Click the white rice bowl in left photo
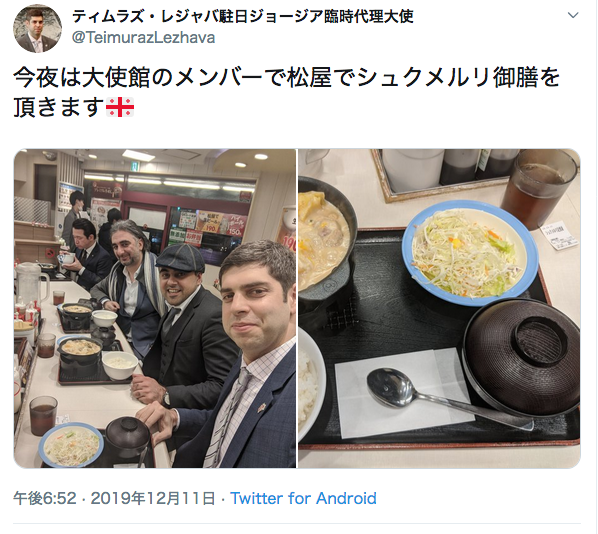This screenshot has height=534, width=598. (x=120, y=365)
